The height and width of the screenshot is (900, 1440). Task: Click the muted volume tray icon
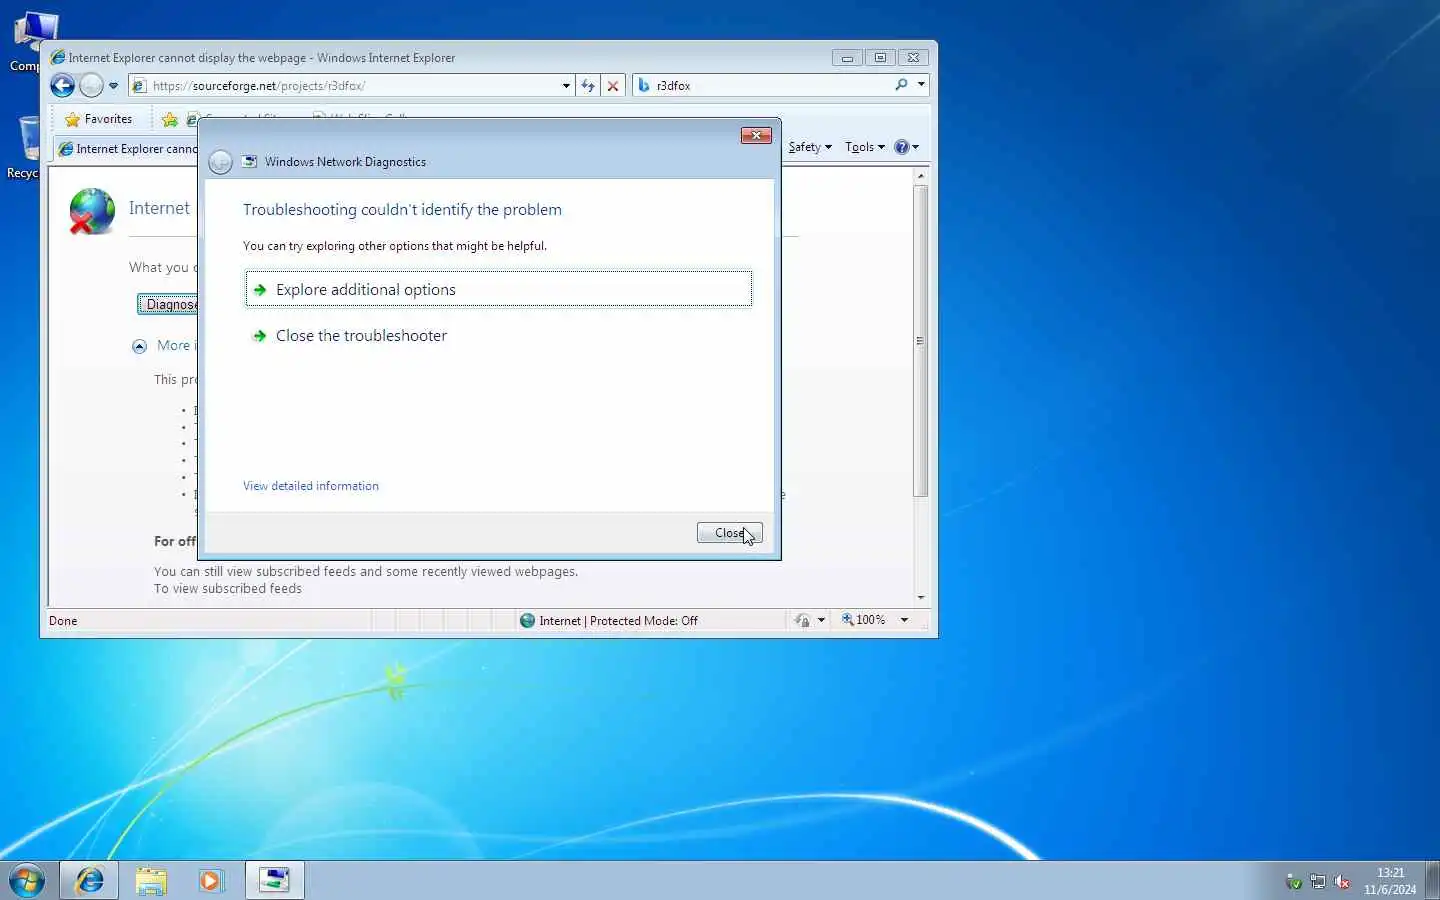[1342, 881]
